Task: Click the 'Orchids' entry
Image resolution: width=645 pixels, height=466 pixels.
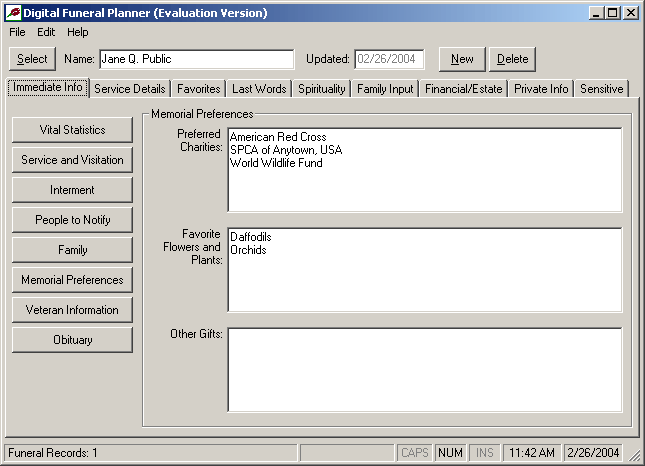Action: pos(248,250)
